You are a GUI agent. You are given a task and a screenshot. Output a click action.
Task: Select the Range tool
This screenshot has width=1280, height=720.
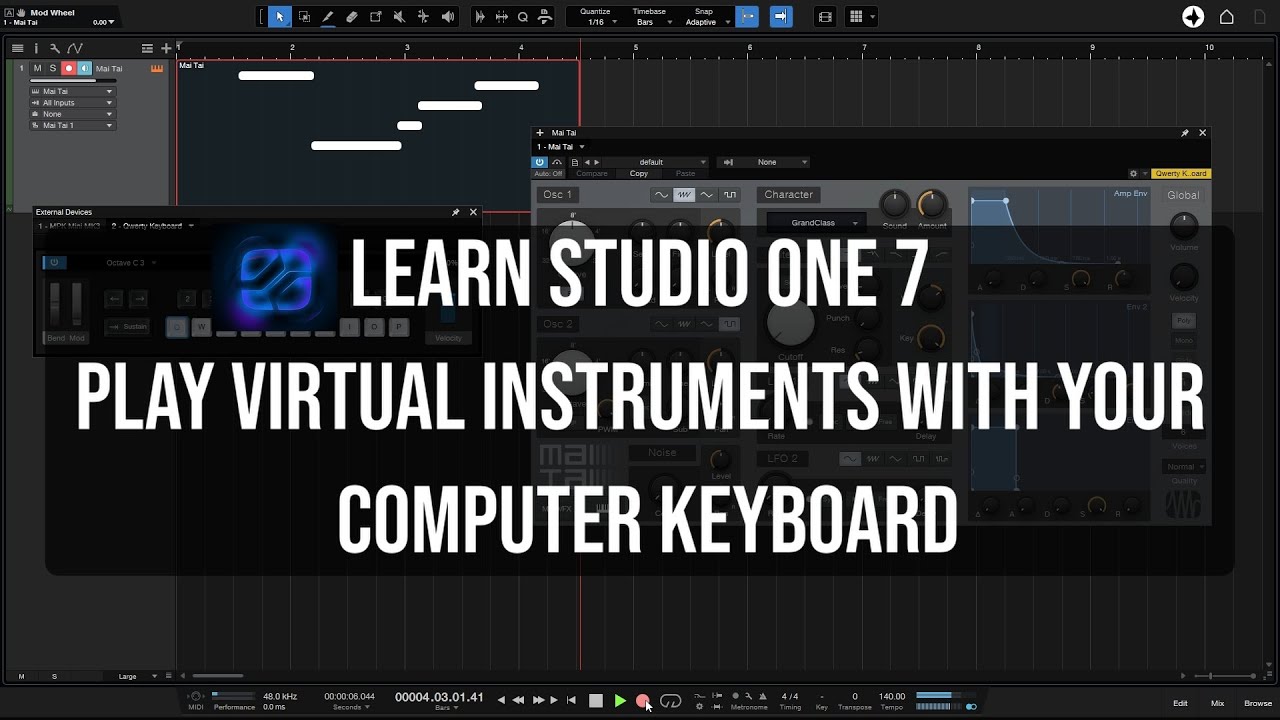(304, 16)
